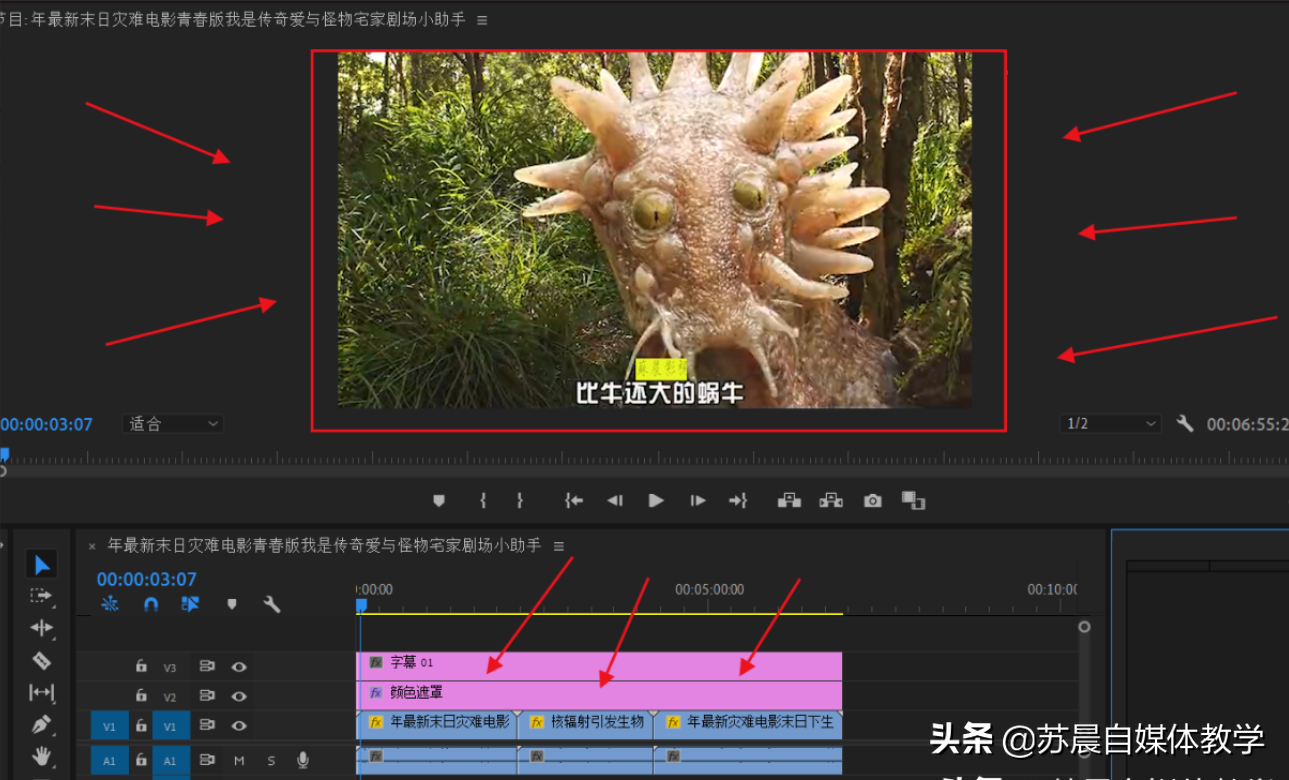Click the program duration 00:06:55 readout

coord(1247,424)
